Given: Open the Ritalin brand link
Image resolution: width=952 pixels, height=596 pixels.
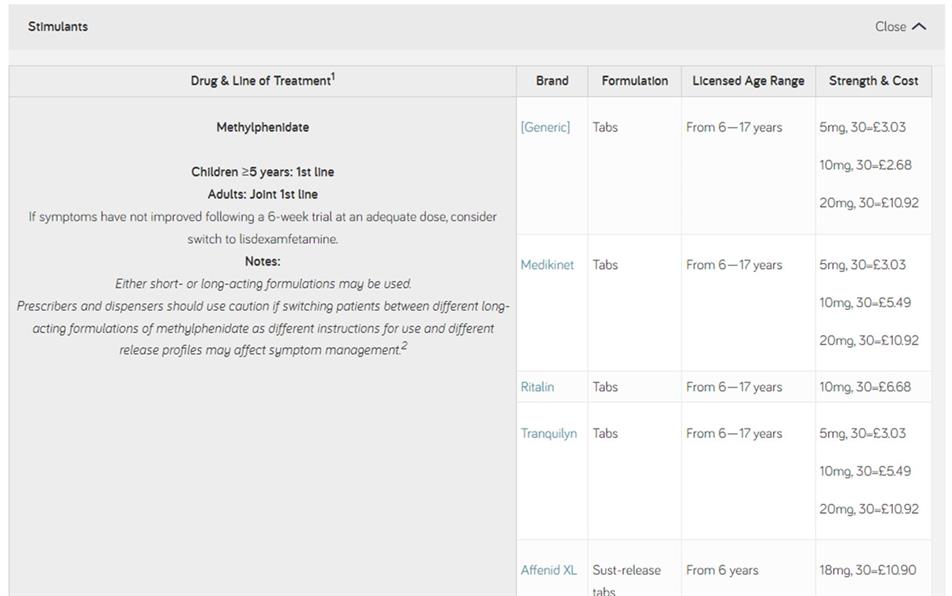Looking at the screenshot, I should [x=538, y=386].
